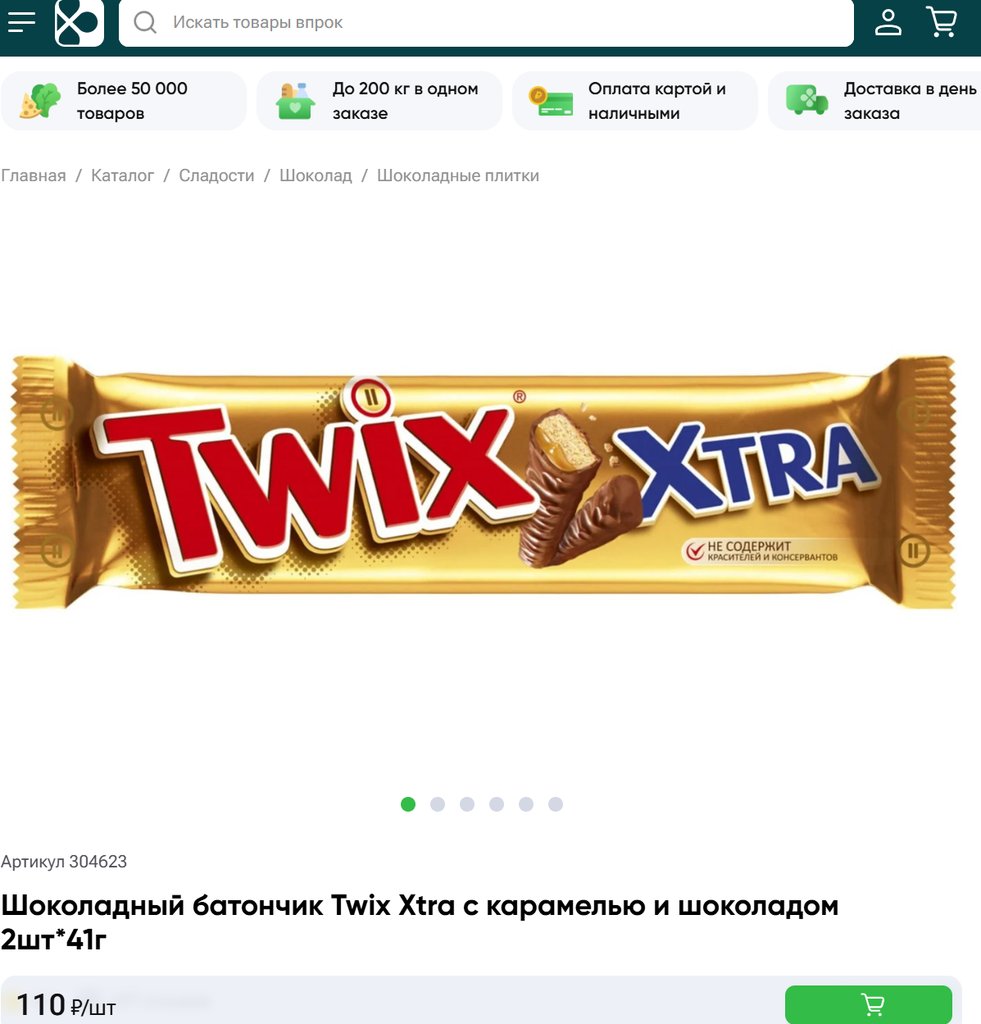981x1024 pixels.
Task: Go to Главная breadcrumb
Action: [x=33, y=176]
